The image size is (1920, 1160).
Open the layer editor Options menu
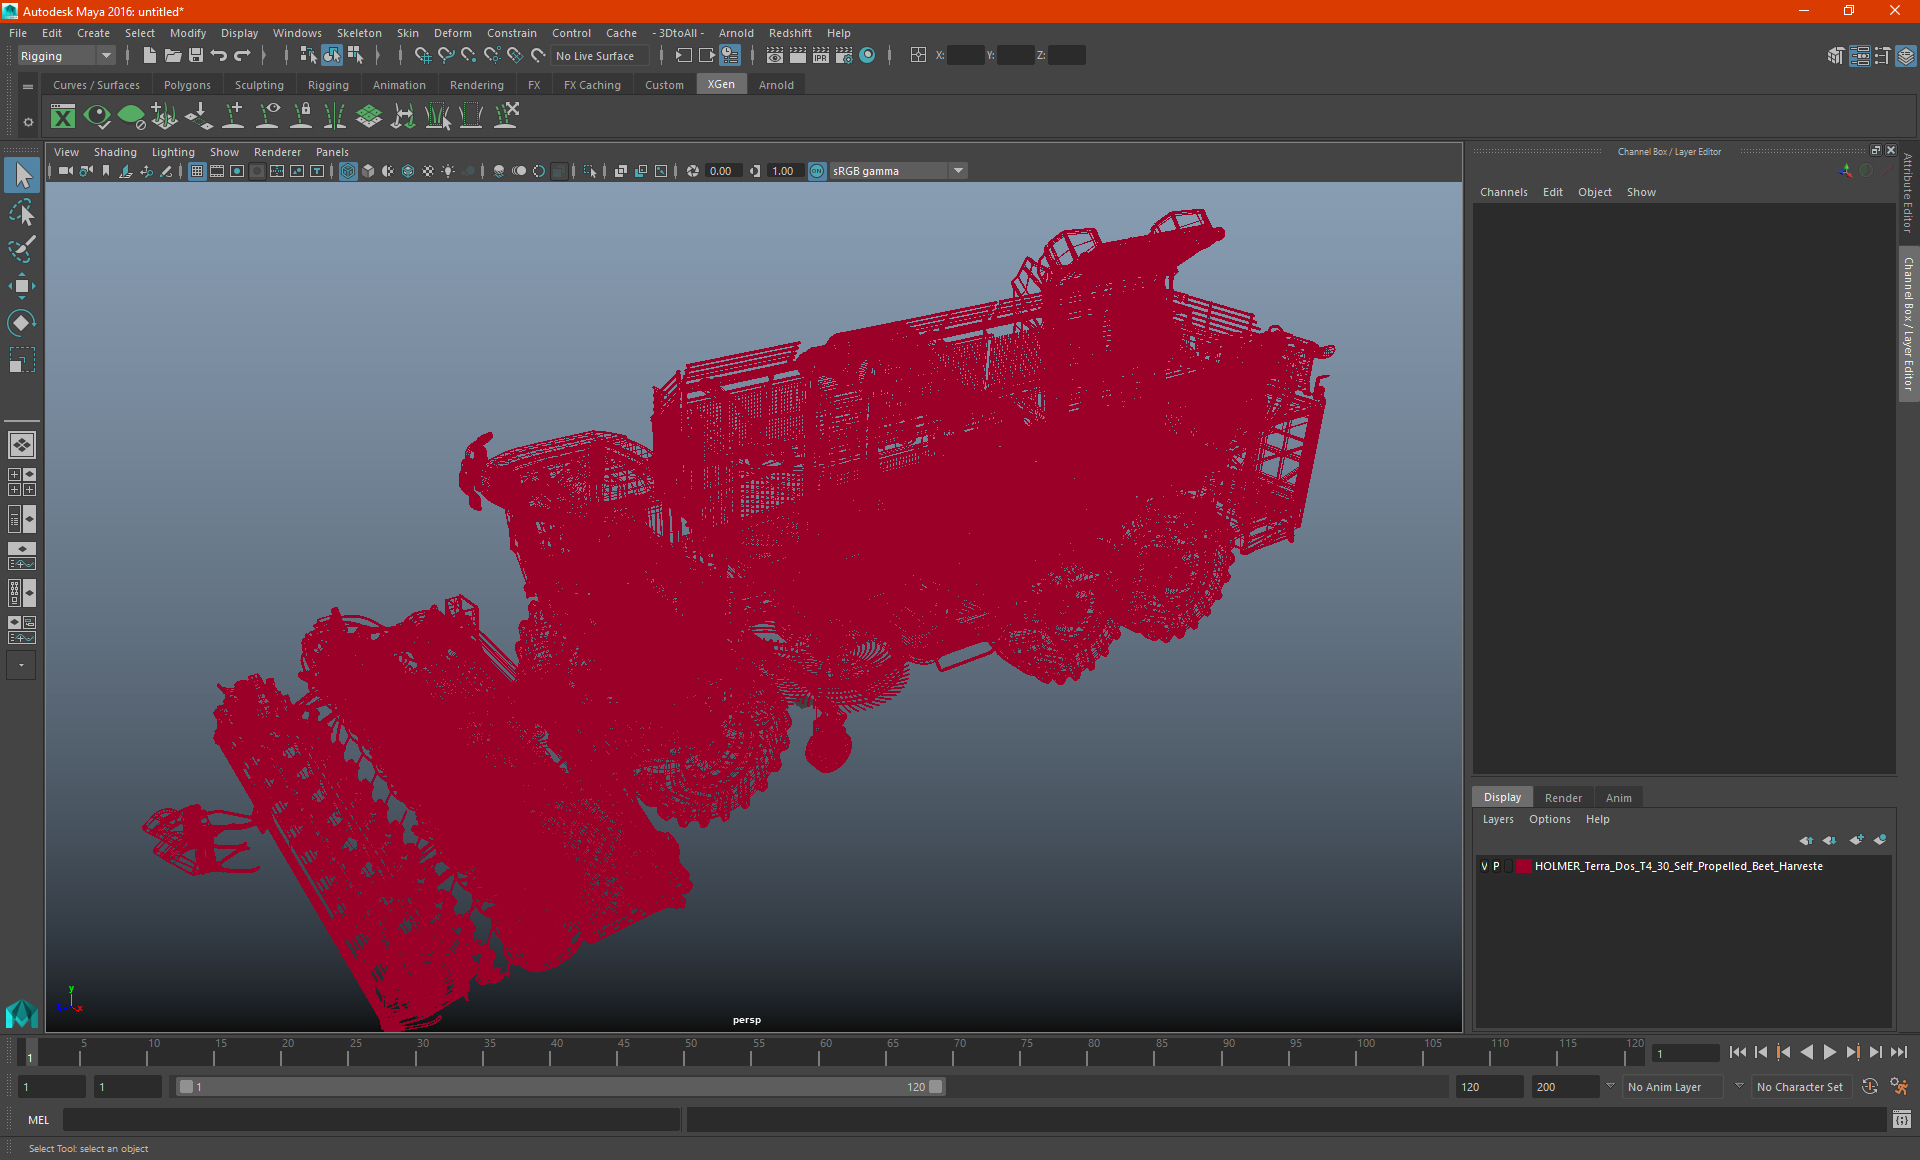pos(1549,819)
